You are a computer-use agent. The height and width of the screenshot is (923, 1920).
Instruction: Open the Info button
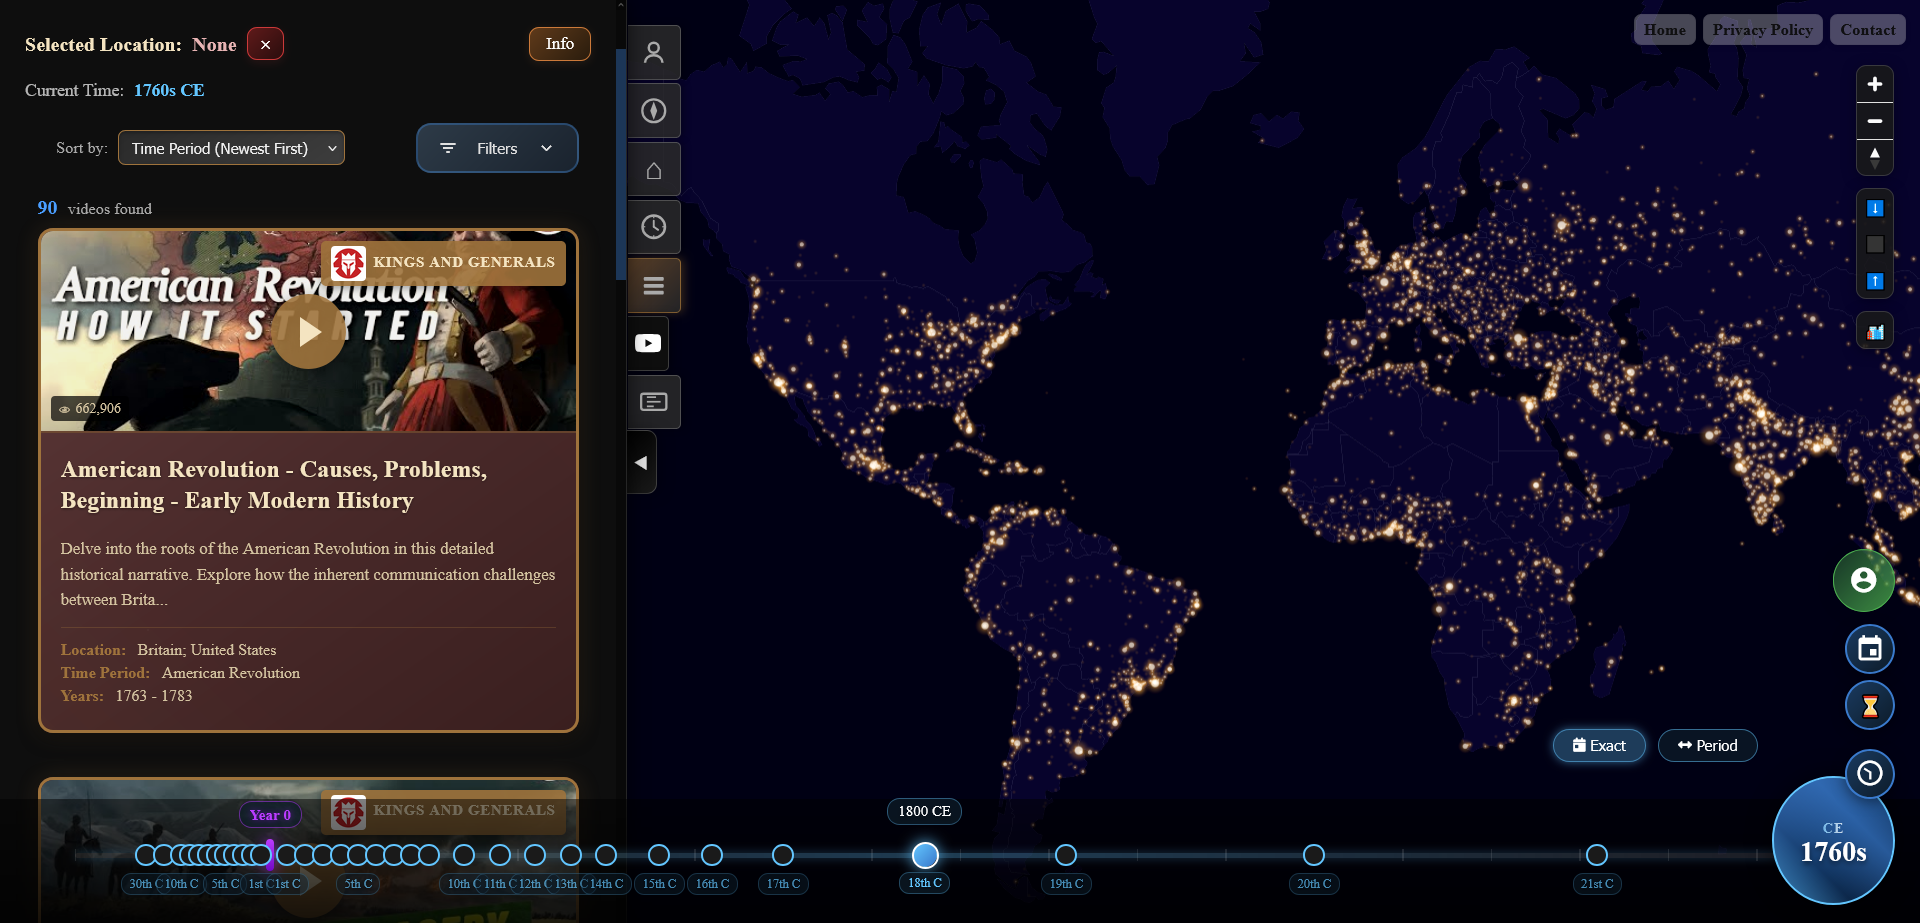point(560,44)
